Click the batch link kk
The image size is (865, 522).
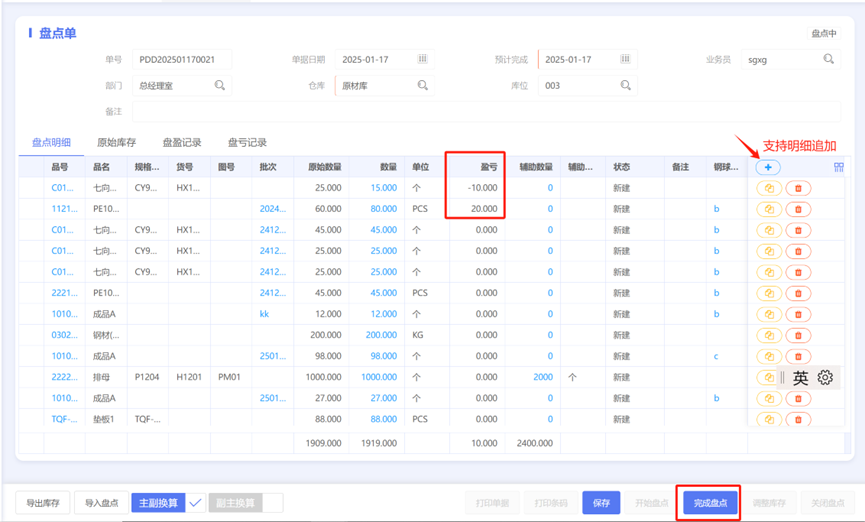264,314
